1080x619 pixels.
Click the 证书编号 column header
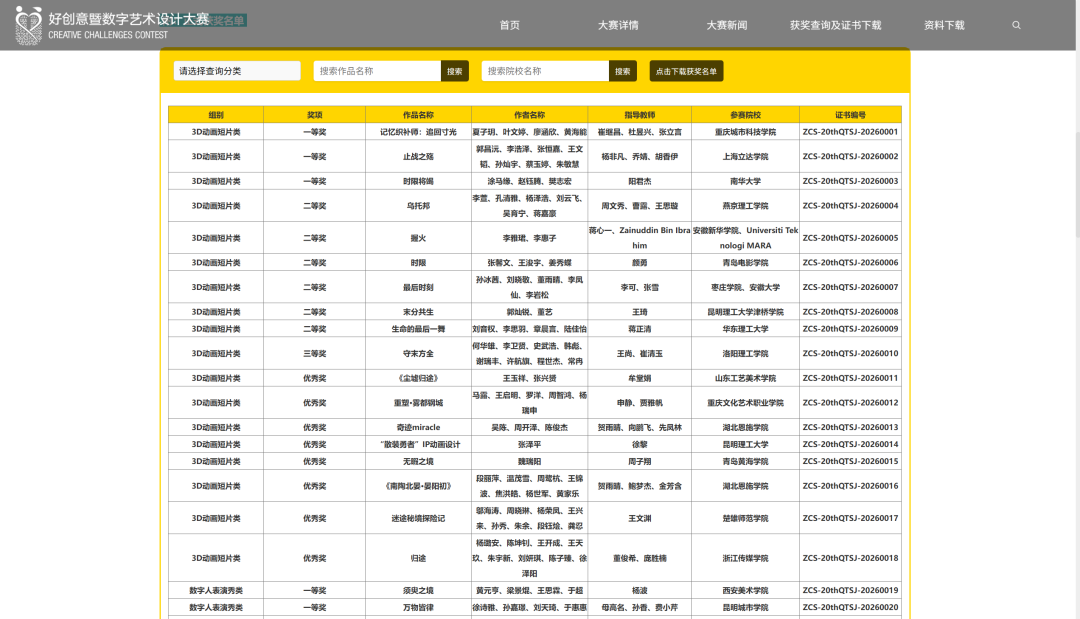(x=851, y=115)
